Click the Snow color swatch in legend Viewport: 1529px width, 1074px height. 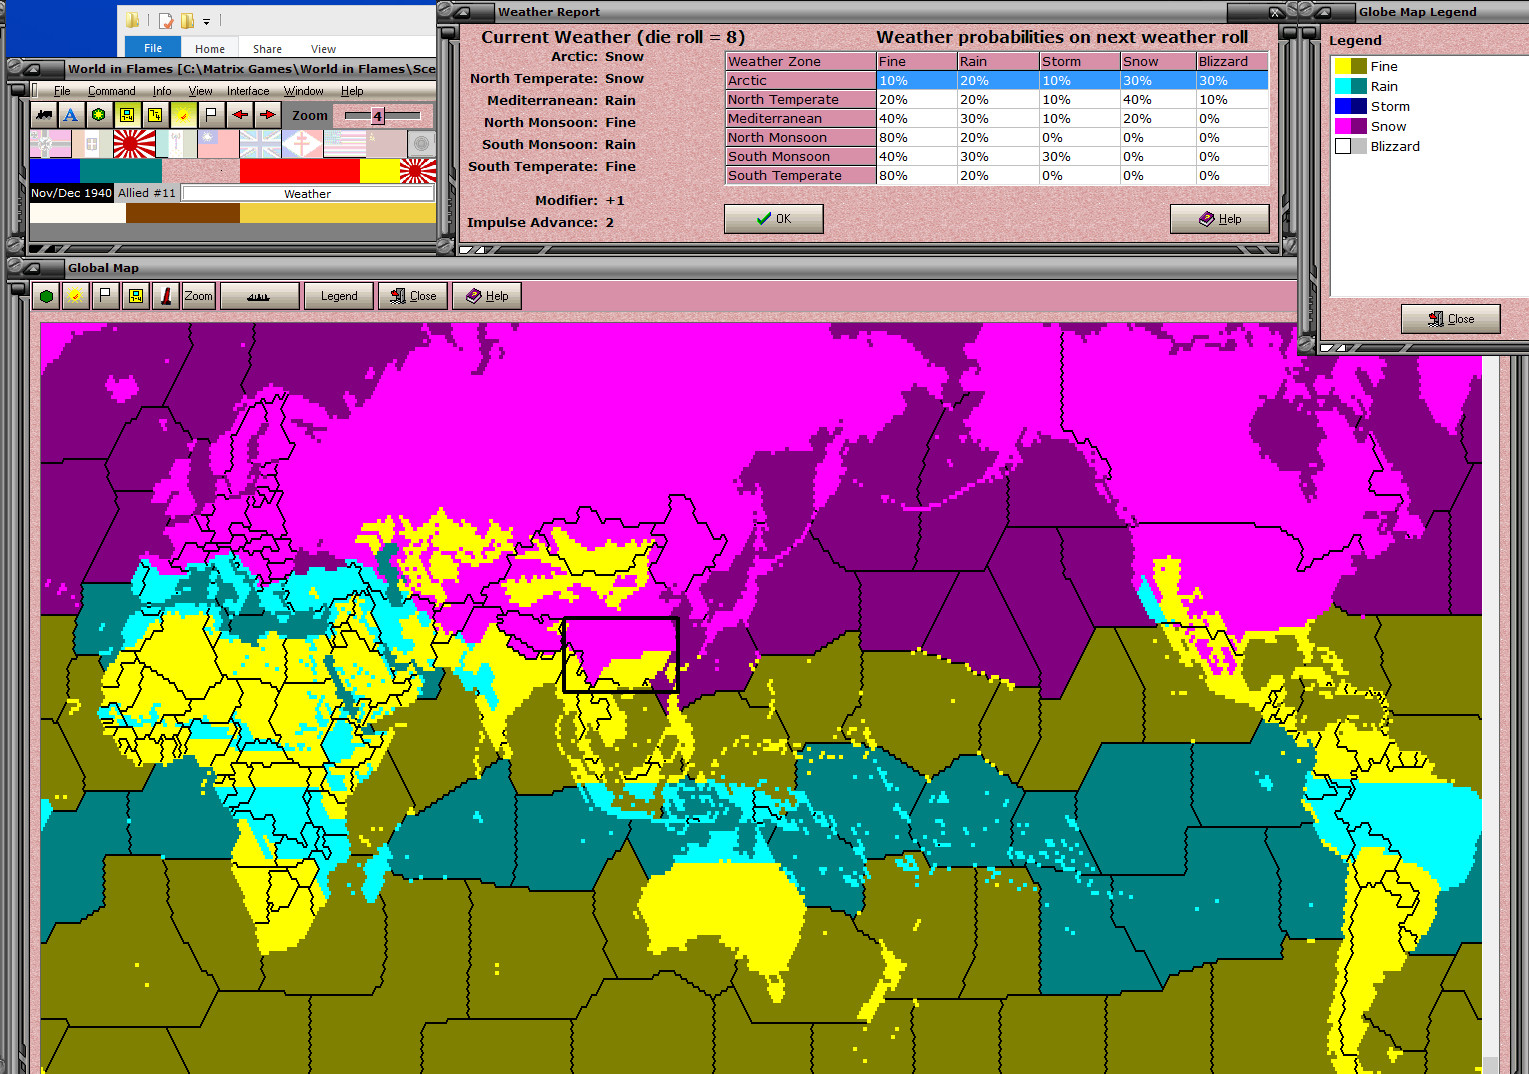point(1351,126)
